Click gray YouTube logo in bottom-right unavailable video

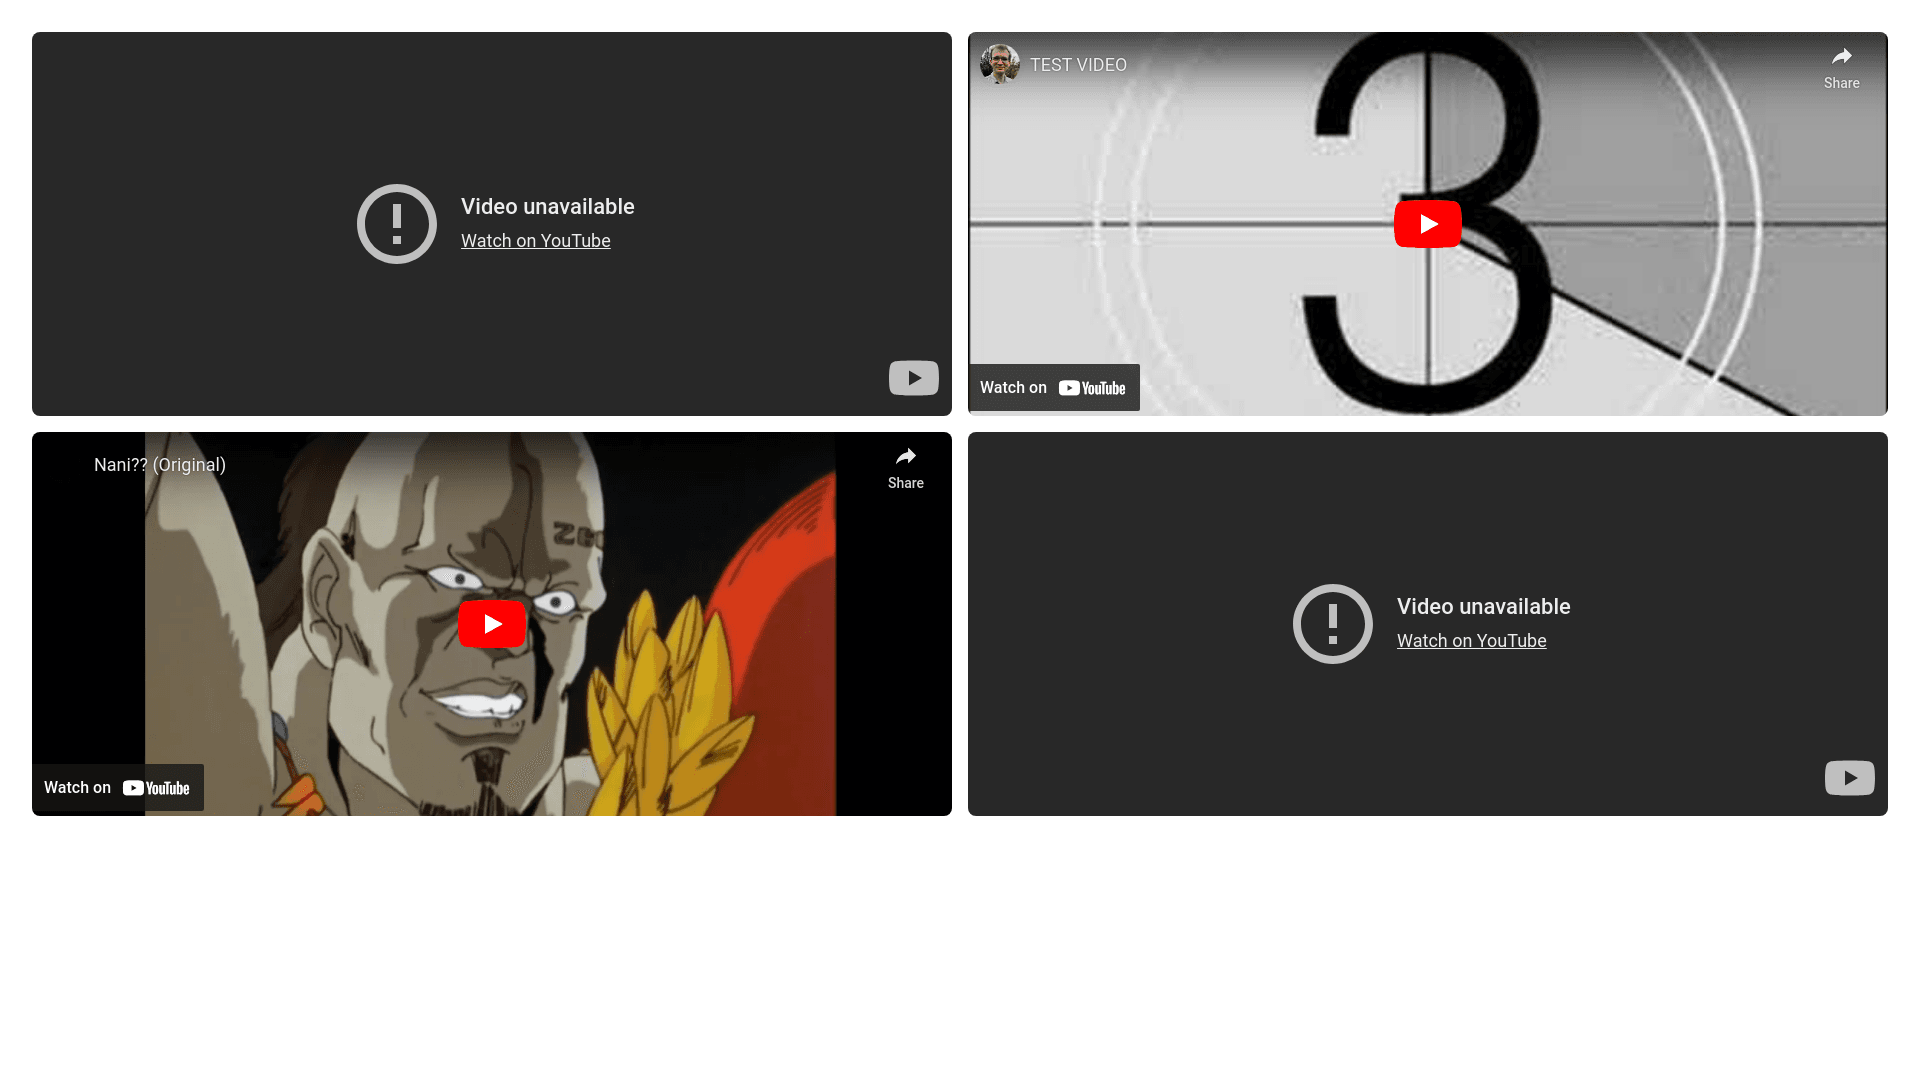pos(1849,778)
